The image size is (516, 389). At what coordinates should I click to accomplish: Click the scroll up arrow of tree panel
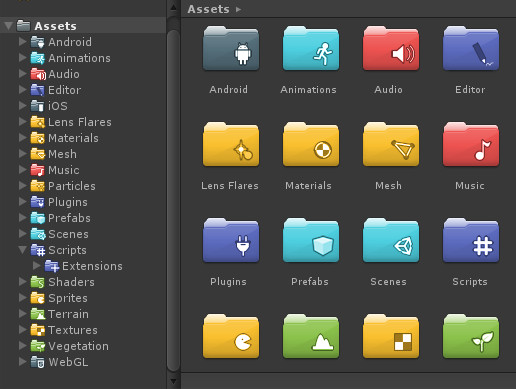coord(173,7)
